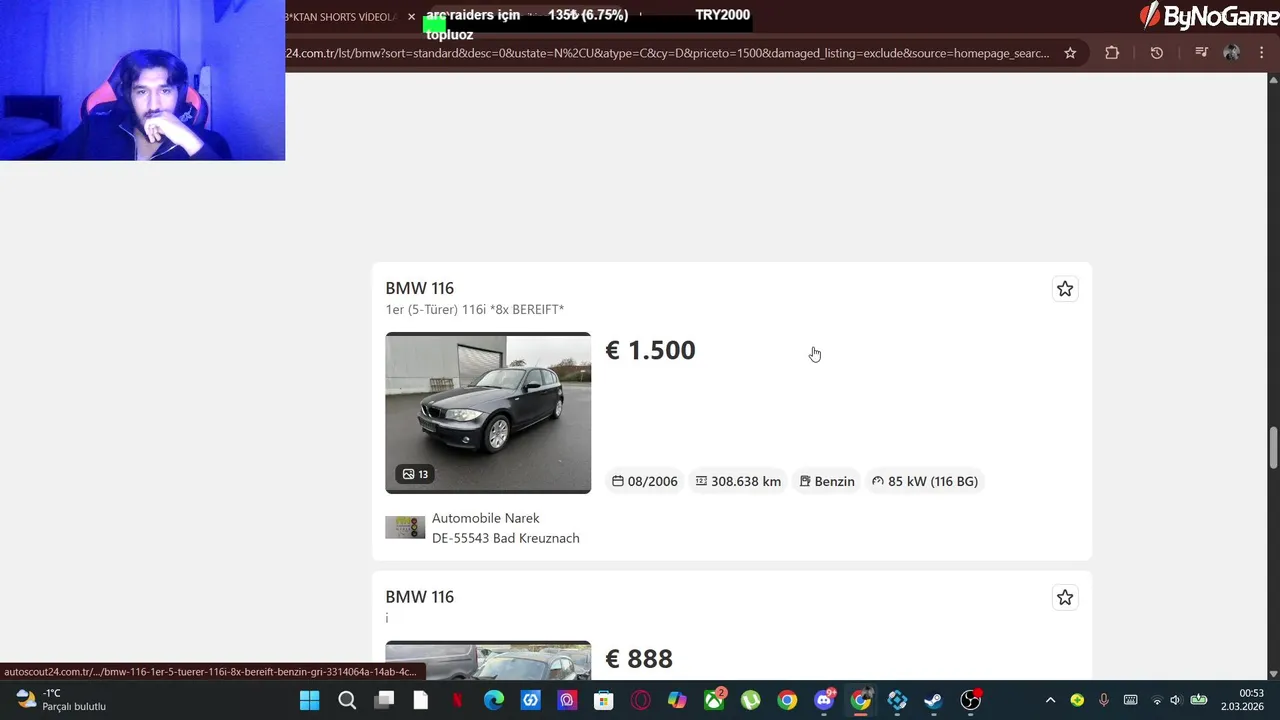This screenshot has height=720, width=1280.
Task: Open the browser profile avatar
Action: pyautogui.click(x=1232, y=53)
